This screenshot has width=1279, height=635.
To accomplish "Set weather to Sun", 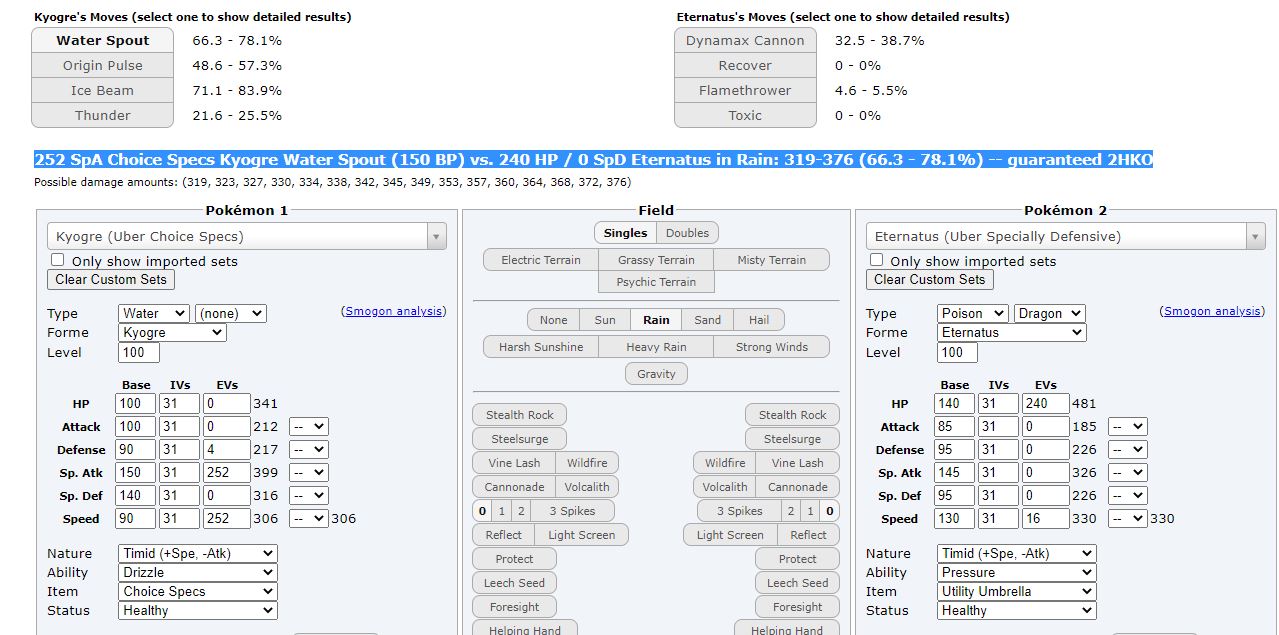I will point(605,320).
